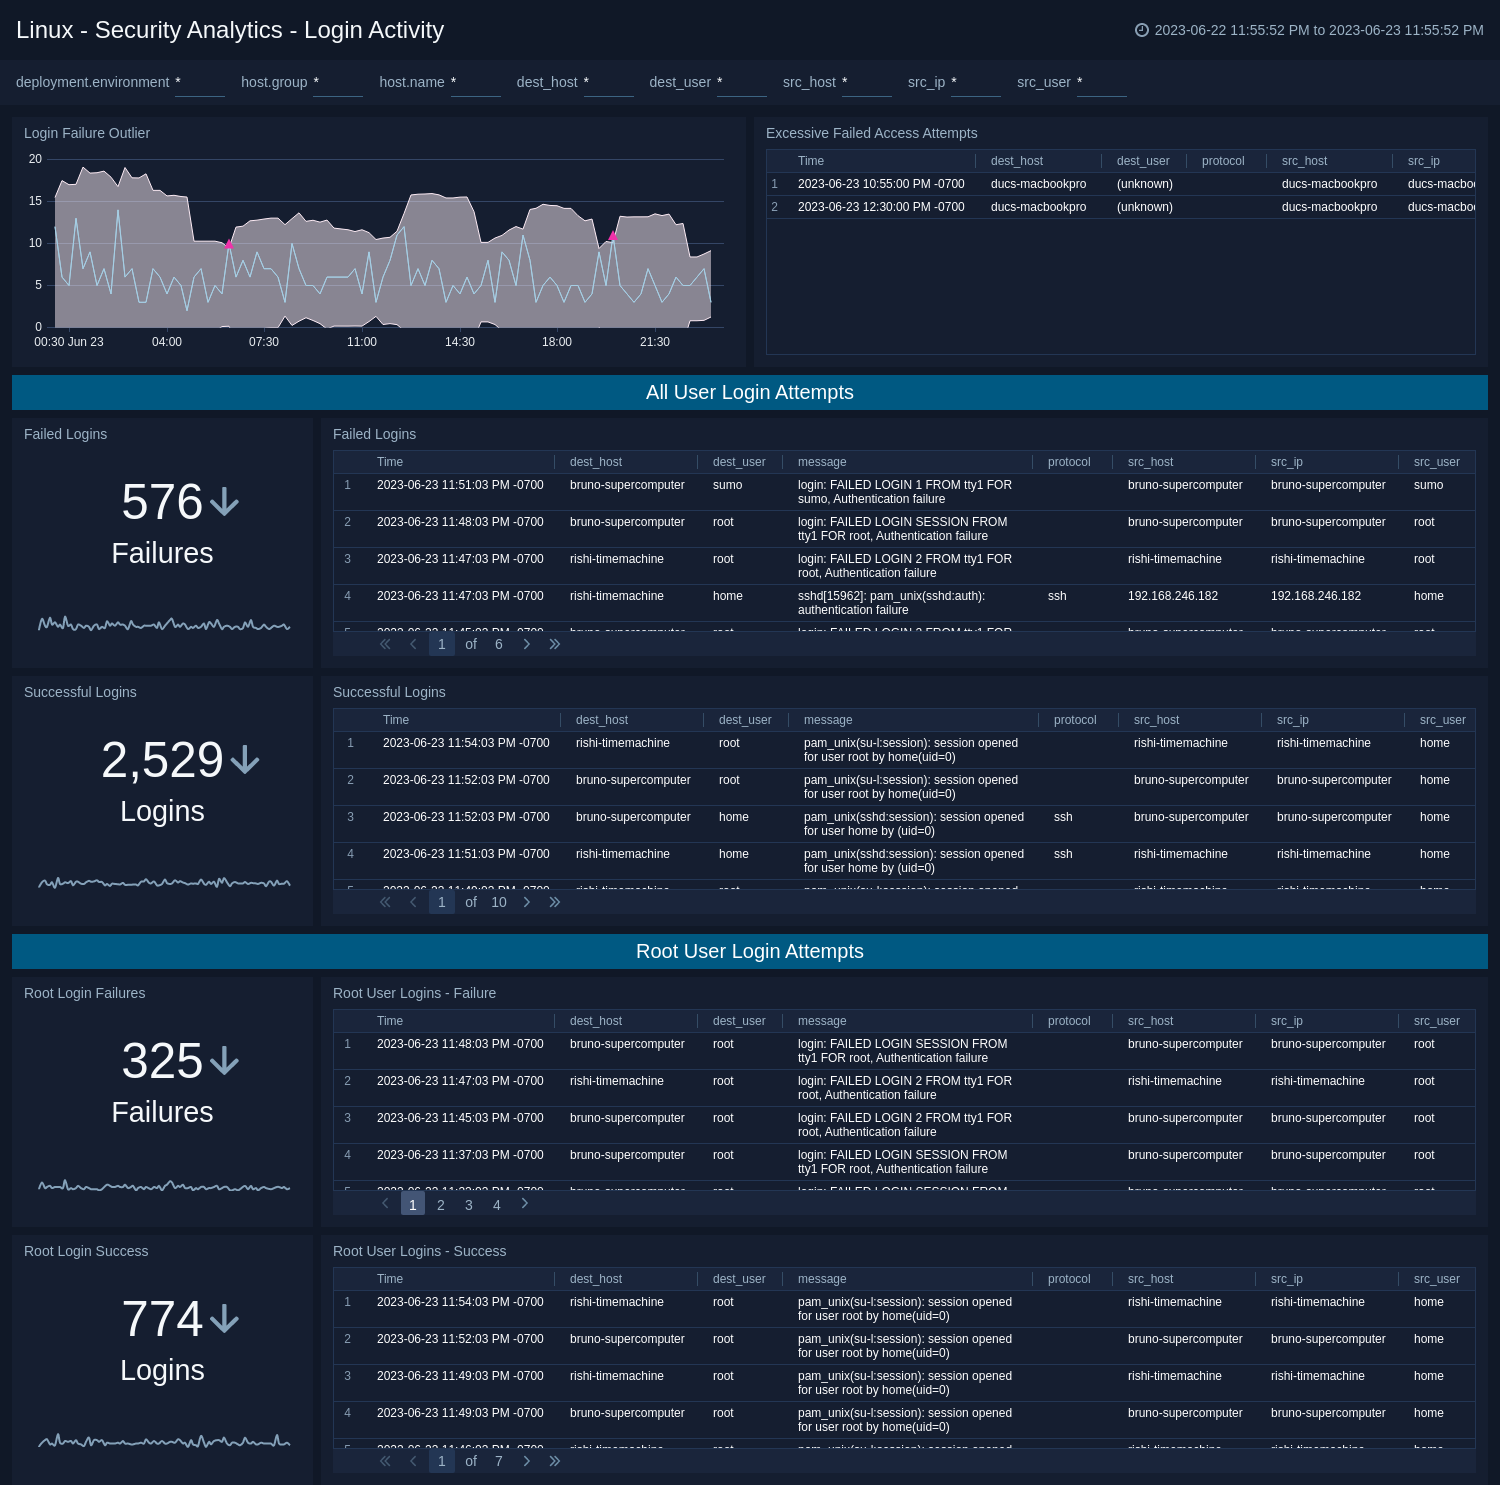This screenshot has width=1500, height=1485.
Task: Go to previous page of Root User Logins - Failure
Action: [385, 1204]
